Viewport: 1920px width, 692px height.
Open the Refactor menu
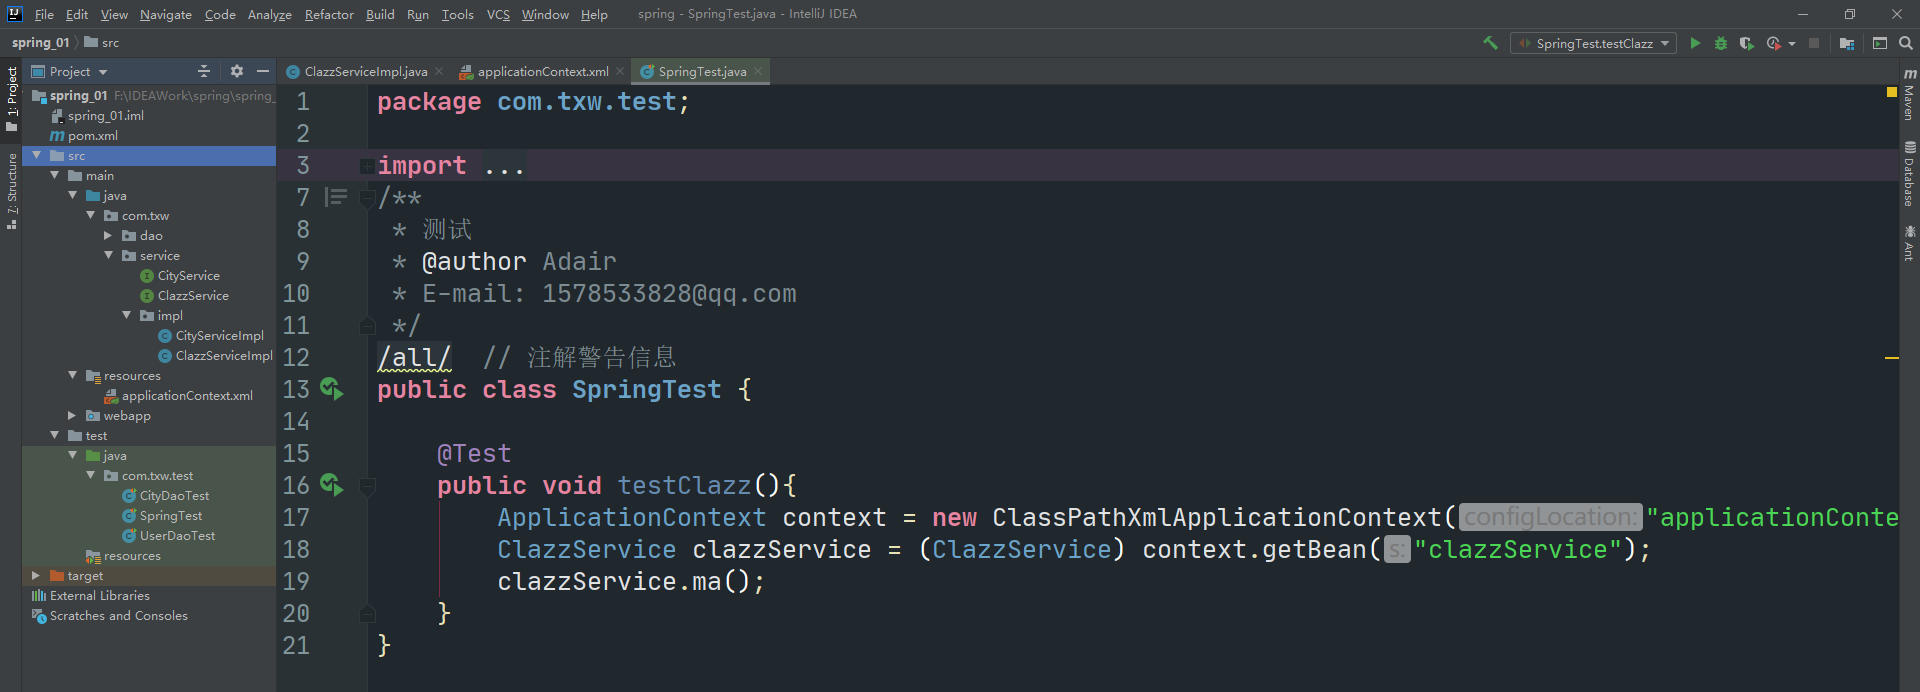click(x=329, y=14)
